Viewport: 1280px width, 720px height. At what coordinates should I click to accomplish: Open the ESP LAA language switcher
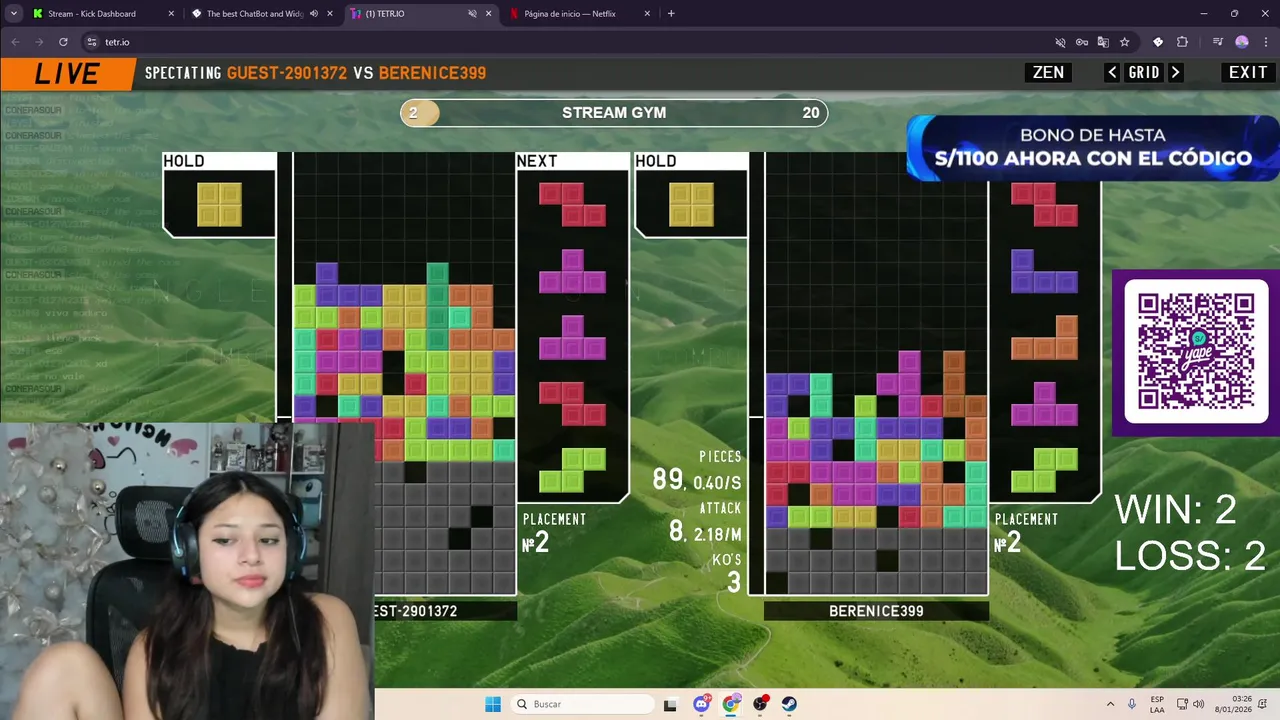(x=1157, y=704)
